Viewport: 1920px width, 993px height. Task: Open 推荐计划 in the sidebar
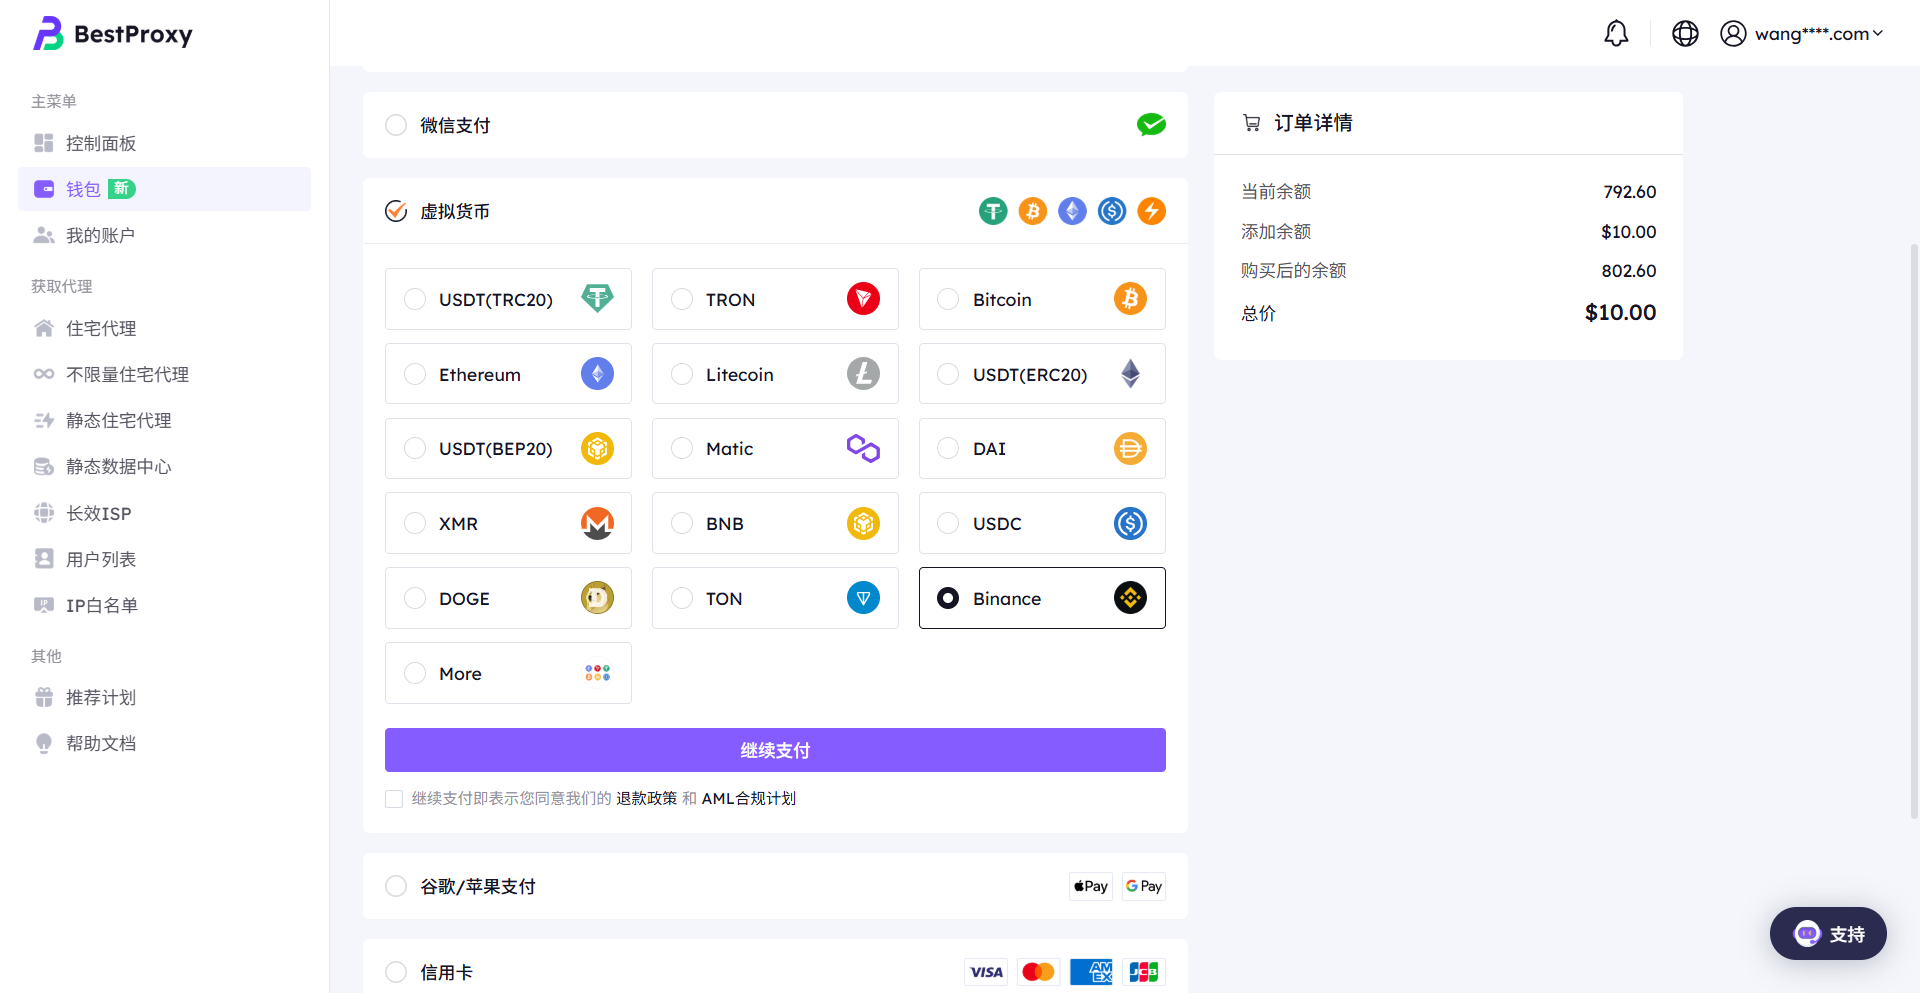click(164, 697)
